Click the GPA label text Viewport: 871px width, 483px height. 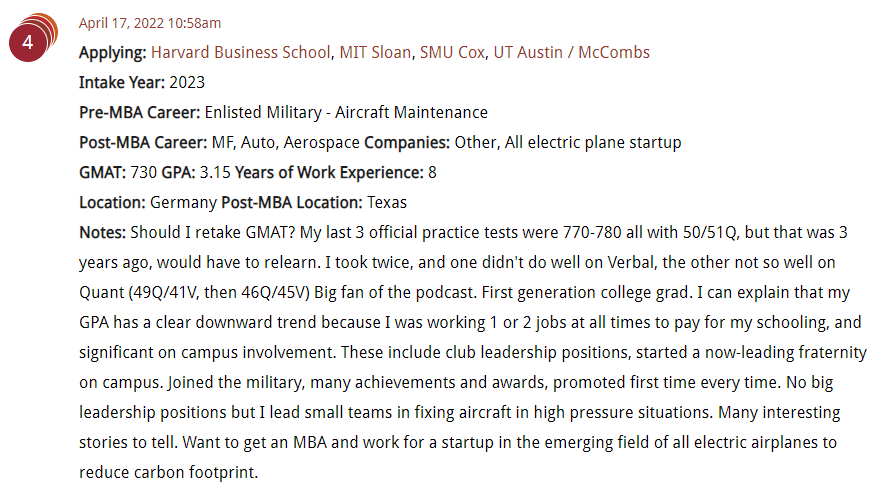pyautogui.click(x=178, y=172)
